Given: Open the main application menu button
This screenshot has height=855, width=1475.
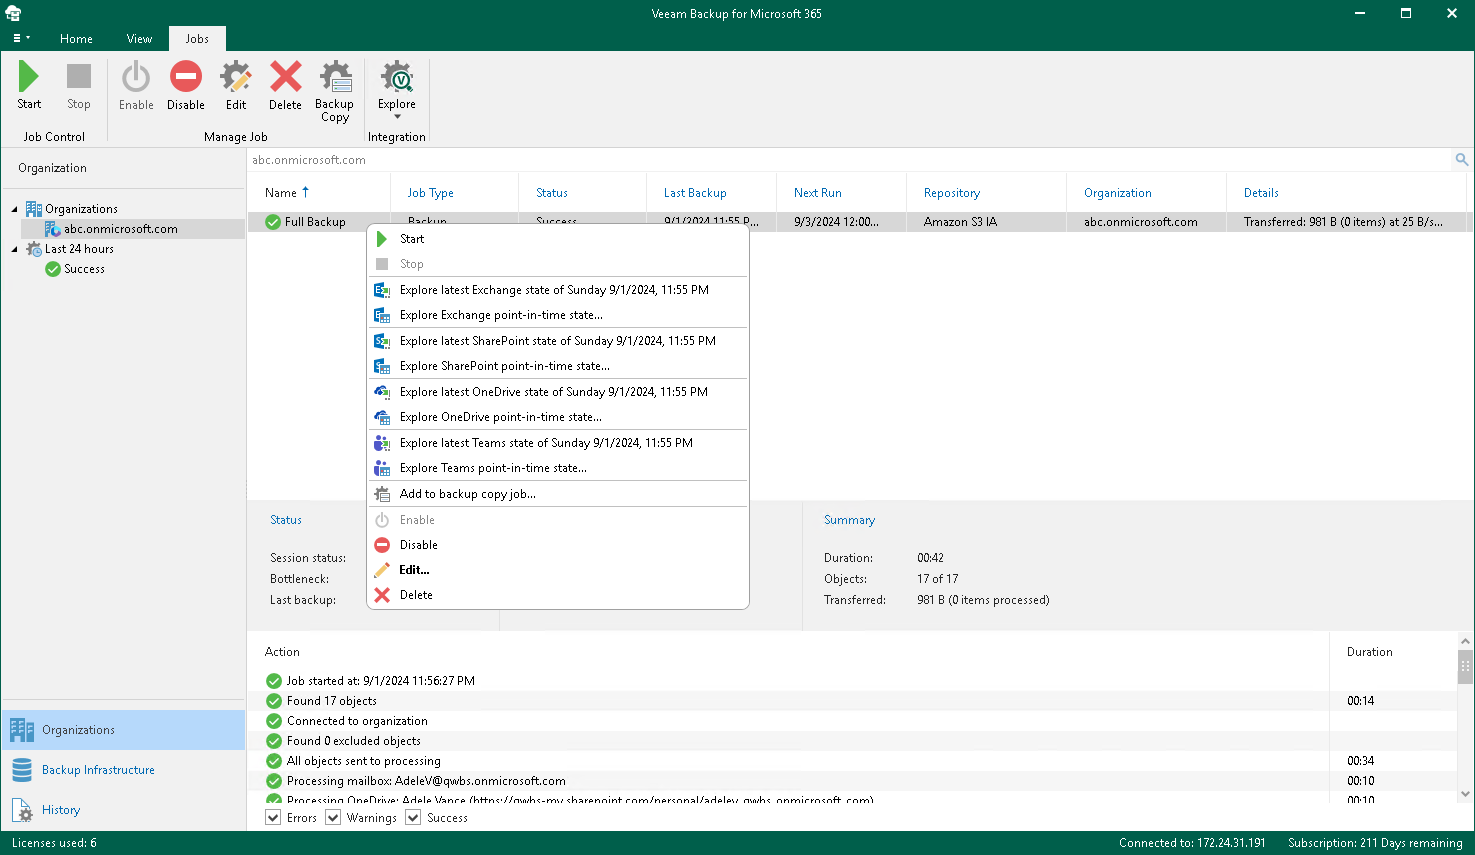Looking at the screenshot, I should (x=21, y=38).
